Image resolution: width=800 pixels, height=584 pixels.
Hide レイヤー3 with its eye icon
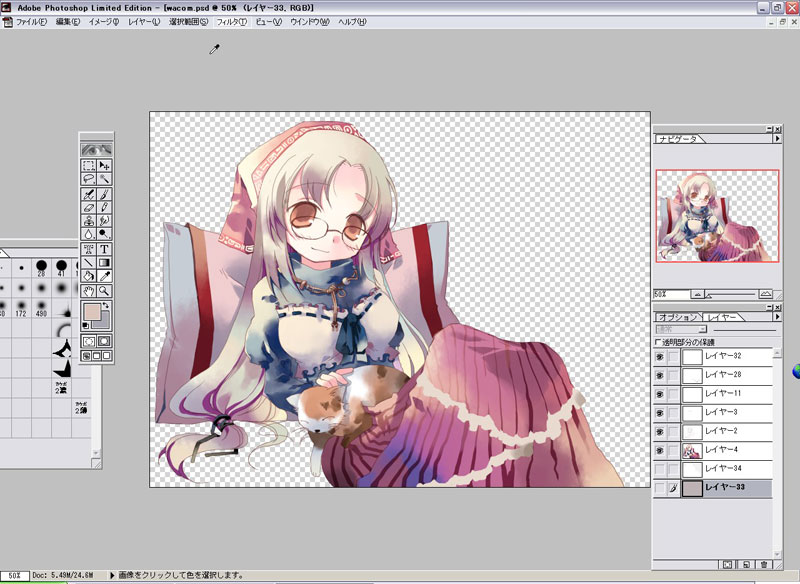(x=659, y=413)
